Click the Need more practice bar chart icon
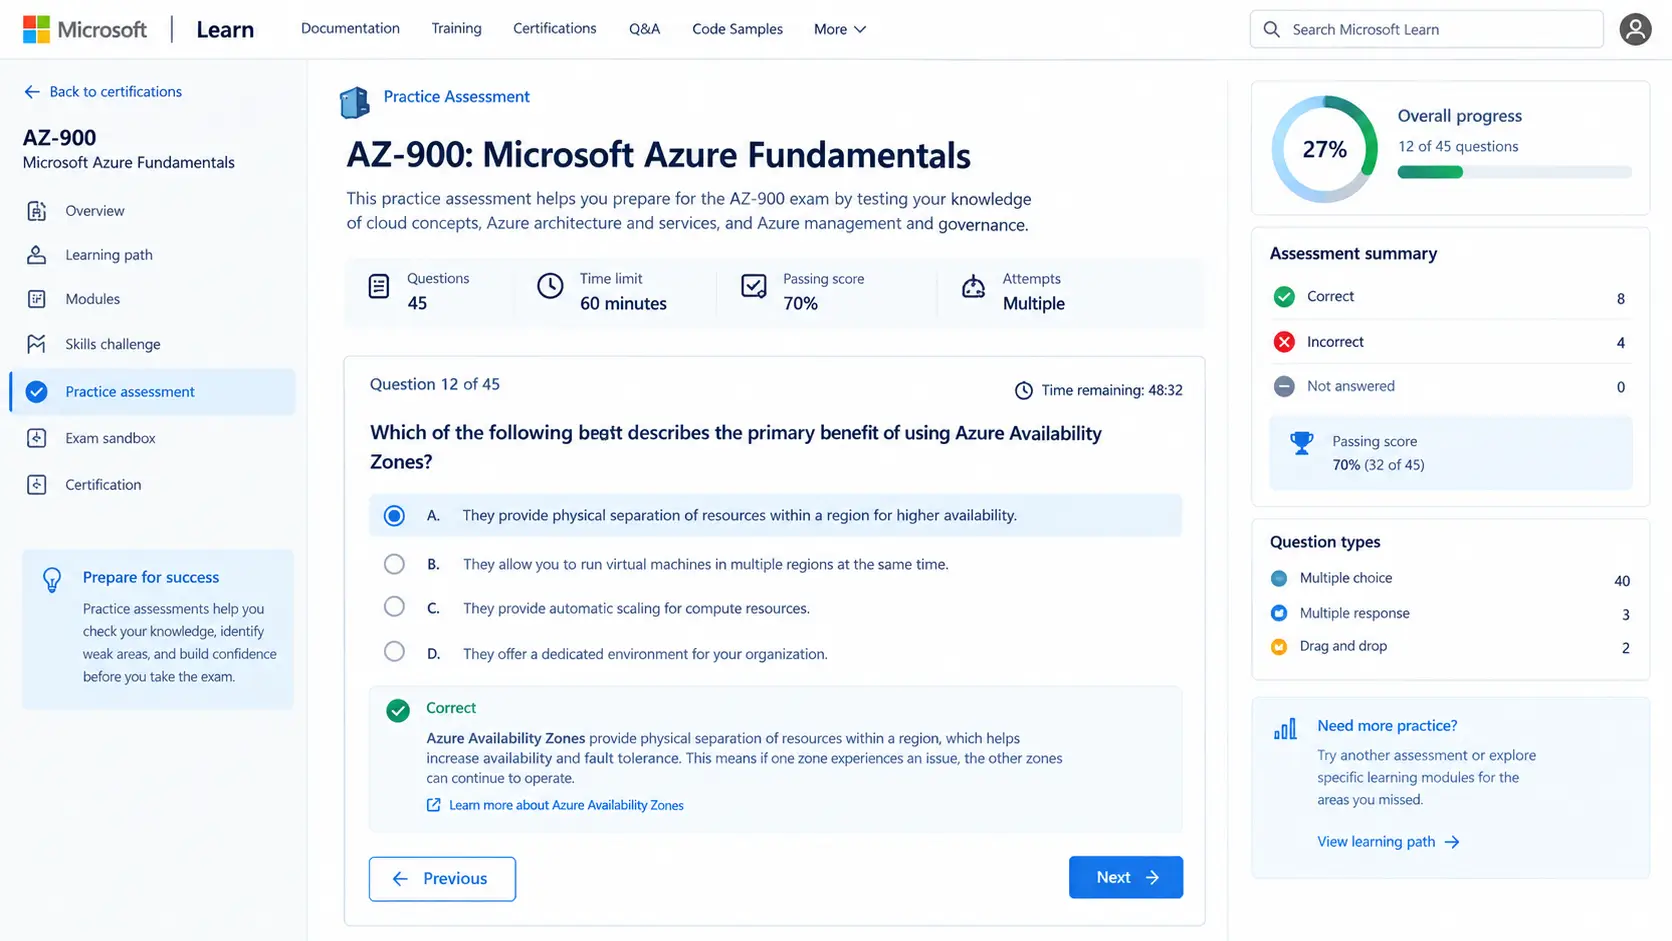The height and width of the screenshot is (941, 1672). coord(1285,729)
